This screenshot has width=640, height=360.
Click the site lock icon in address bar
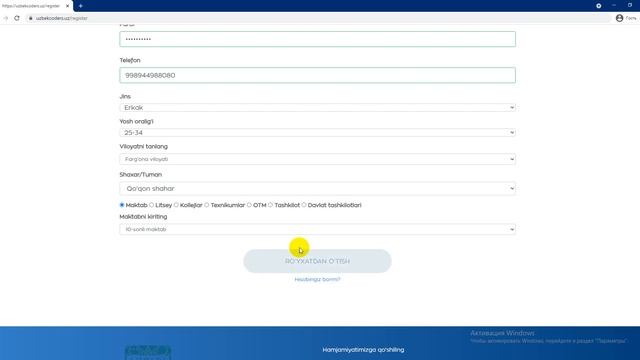[31, 18]
